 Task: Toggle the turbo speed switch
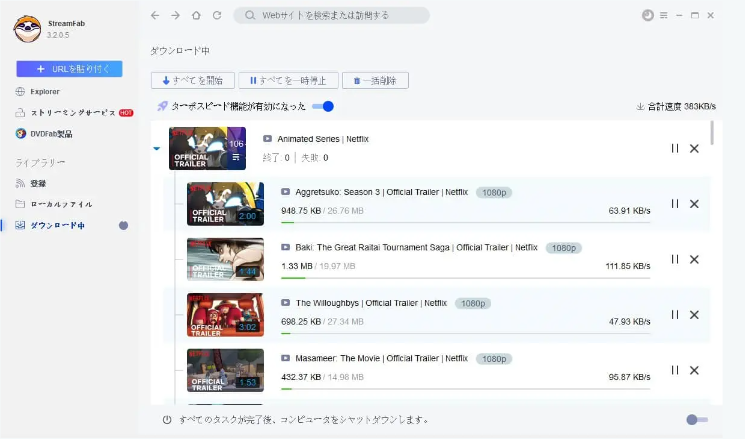(x=323, y=106)
